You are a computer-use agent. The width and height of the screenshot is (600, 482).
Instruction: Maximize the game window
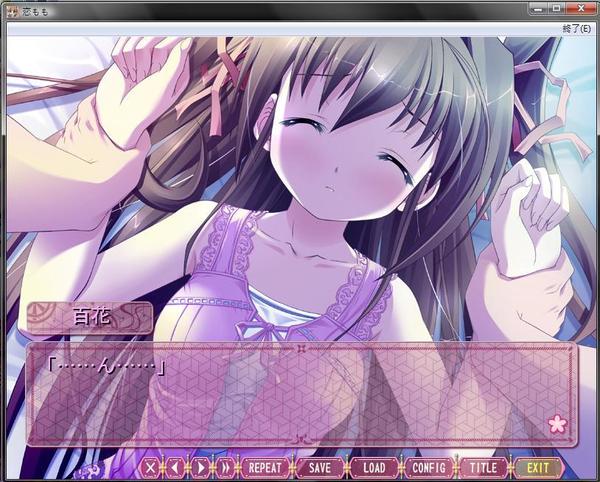coord(556,8)
